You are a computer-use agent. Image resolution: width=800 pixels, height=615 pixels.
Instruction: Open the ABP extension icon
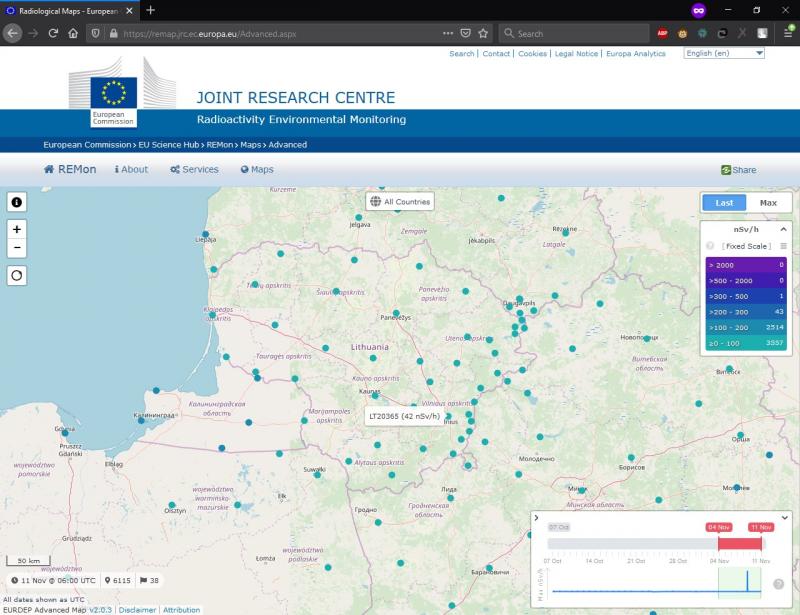(662, 34)
